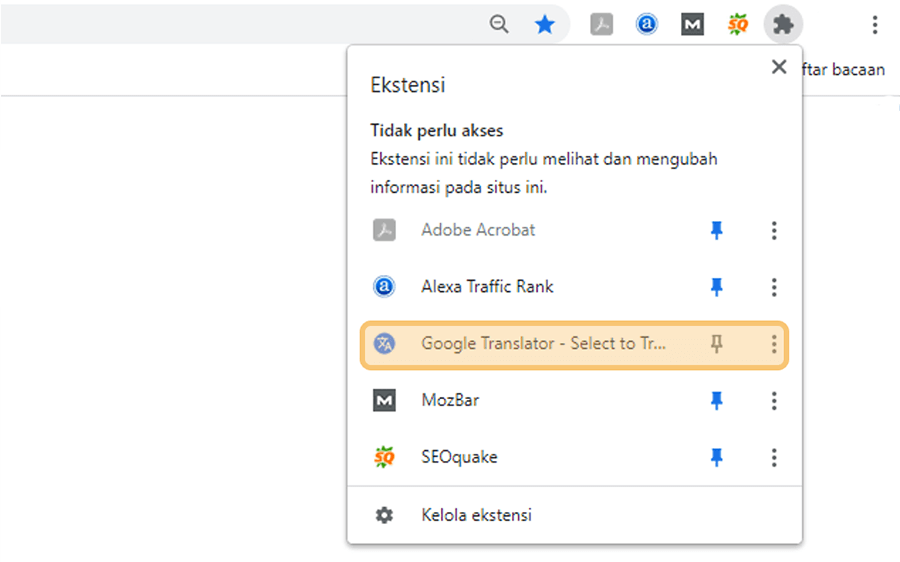The width and height of the screenshot is (900, 562).
Task: Unpin Alexa Traffic Rank from the toolbar
Action: 716,286
